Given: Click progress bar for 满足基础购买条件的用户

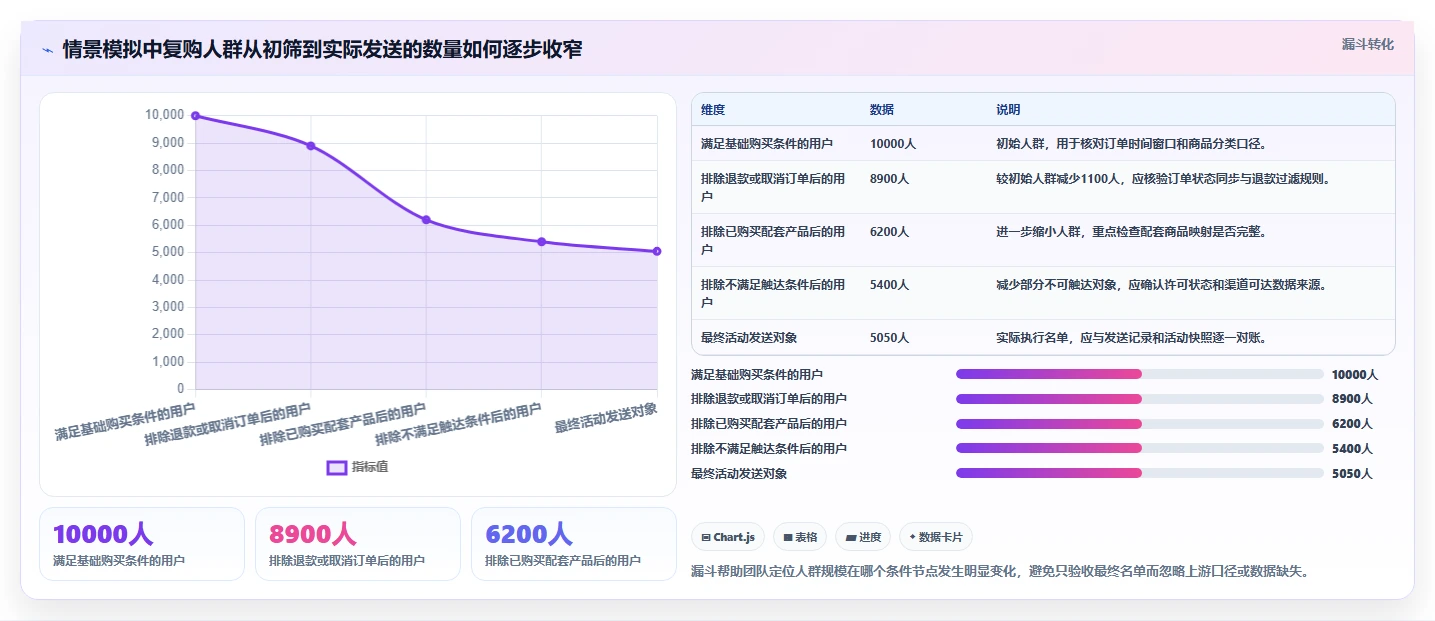Looking at the screenshot, I should pyautogui.click(x=1140, y=374).
